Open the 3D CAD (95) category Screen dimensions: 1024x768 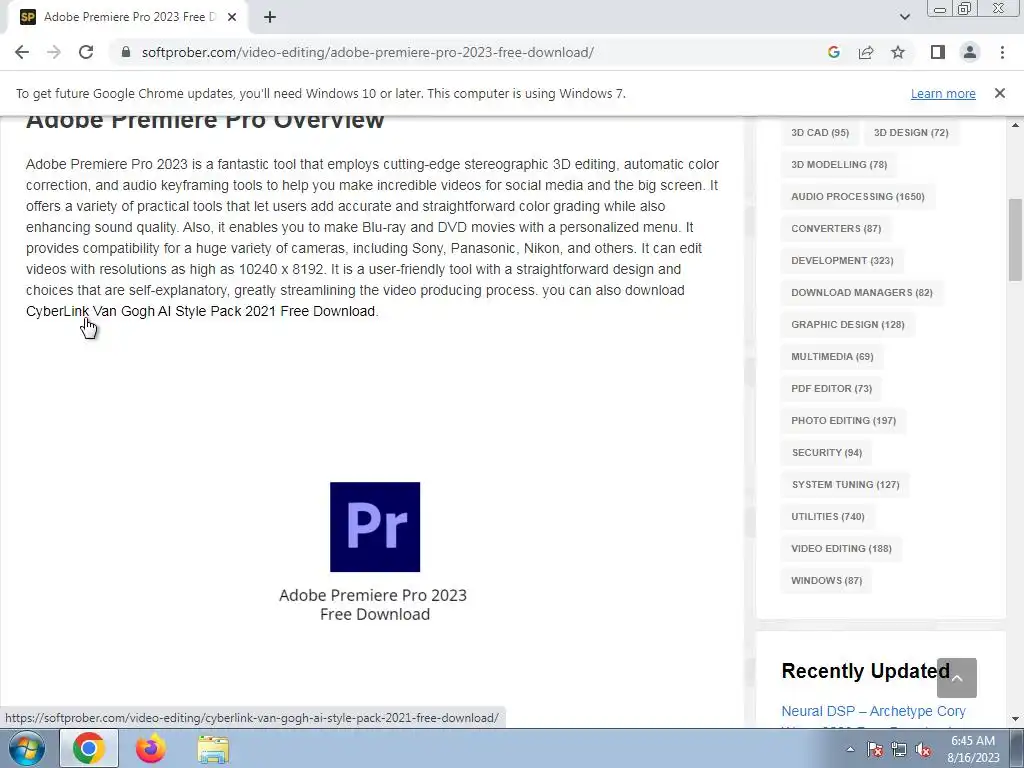pyautogui.click(x=820, y=133)
